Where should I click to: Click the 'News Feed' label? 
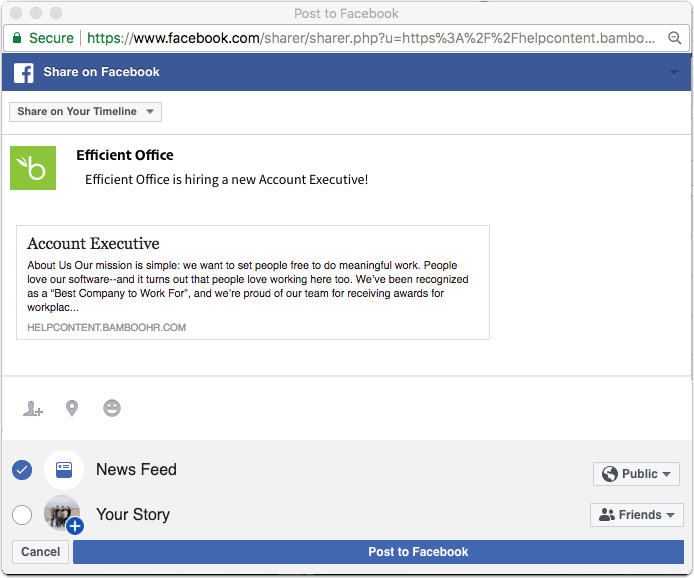tap(136, 470)
